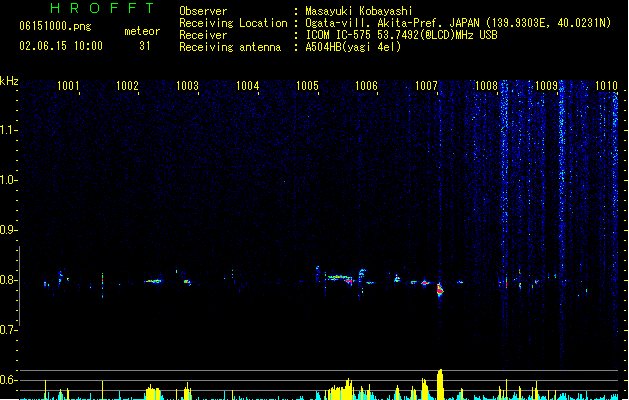Click the 0.9 kHz frequency label

pos(8,230)
